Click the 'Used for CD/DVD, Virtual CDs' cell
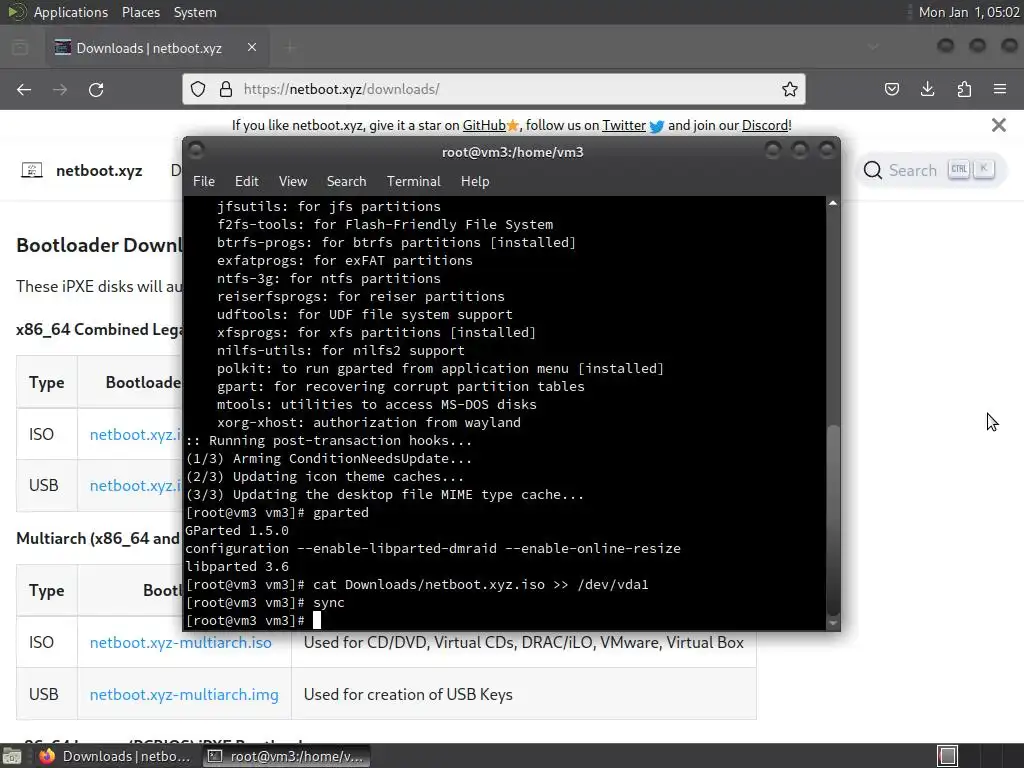 (524, 643)
